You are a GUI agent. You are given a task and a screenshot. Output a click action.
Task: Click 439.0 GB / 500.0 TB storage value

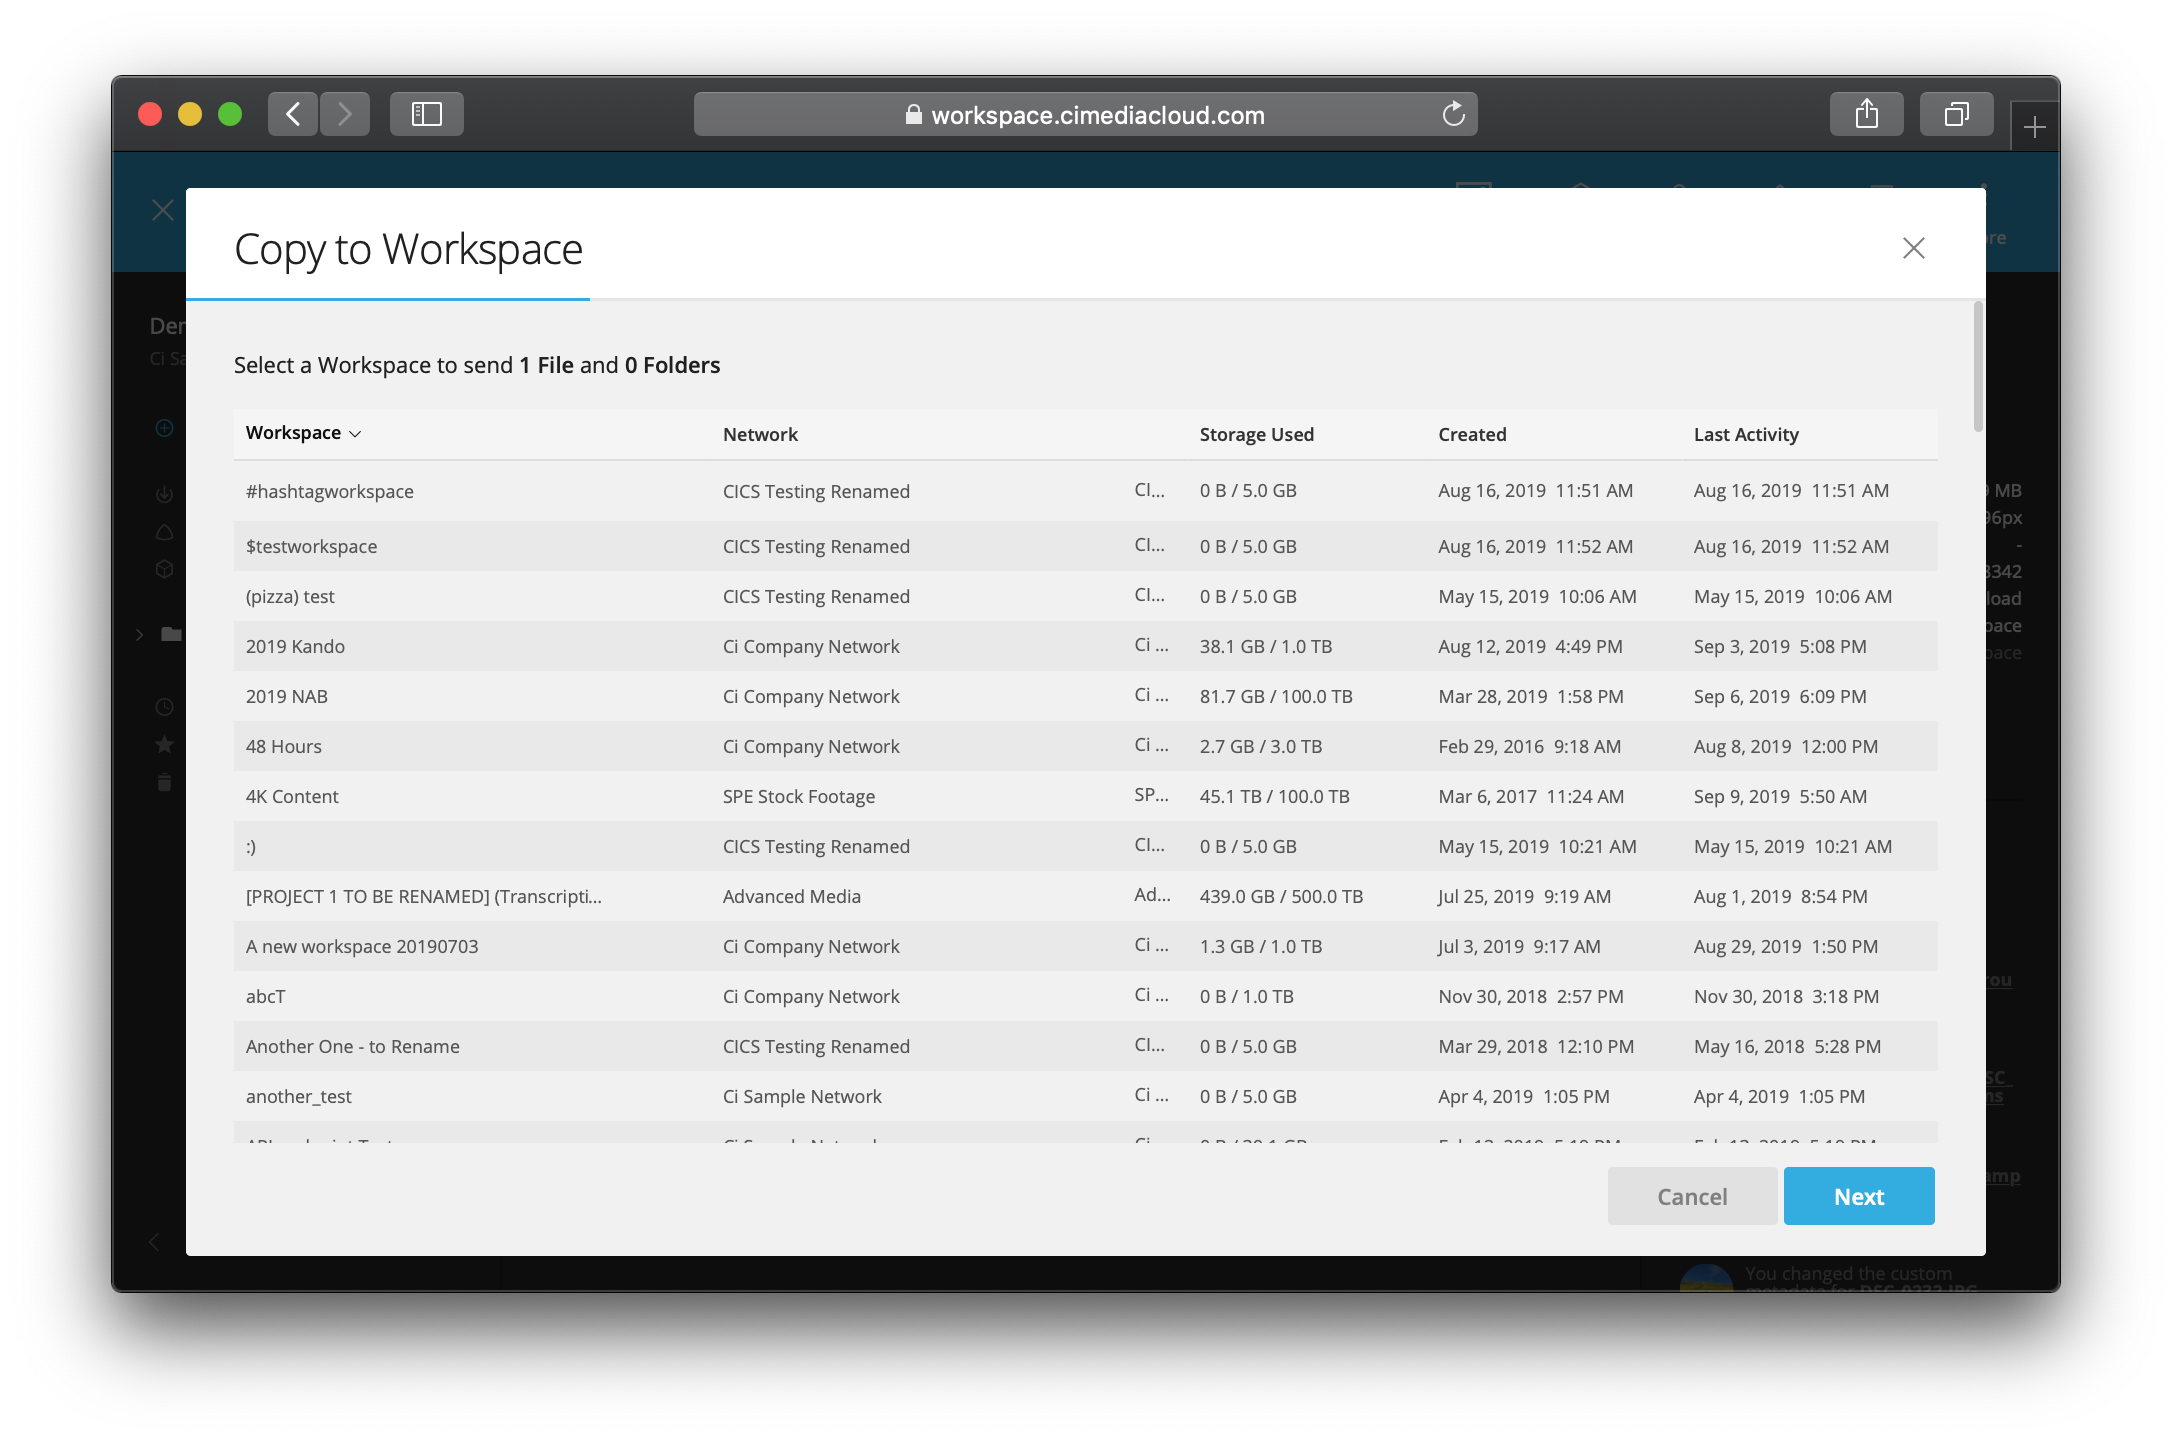(x=1281, y=896)
